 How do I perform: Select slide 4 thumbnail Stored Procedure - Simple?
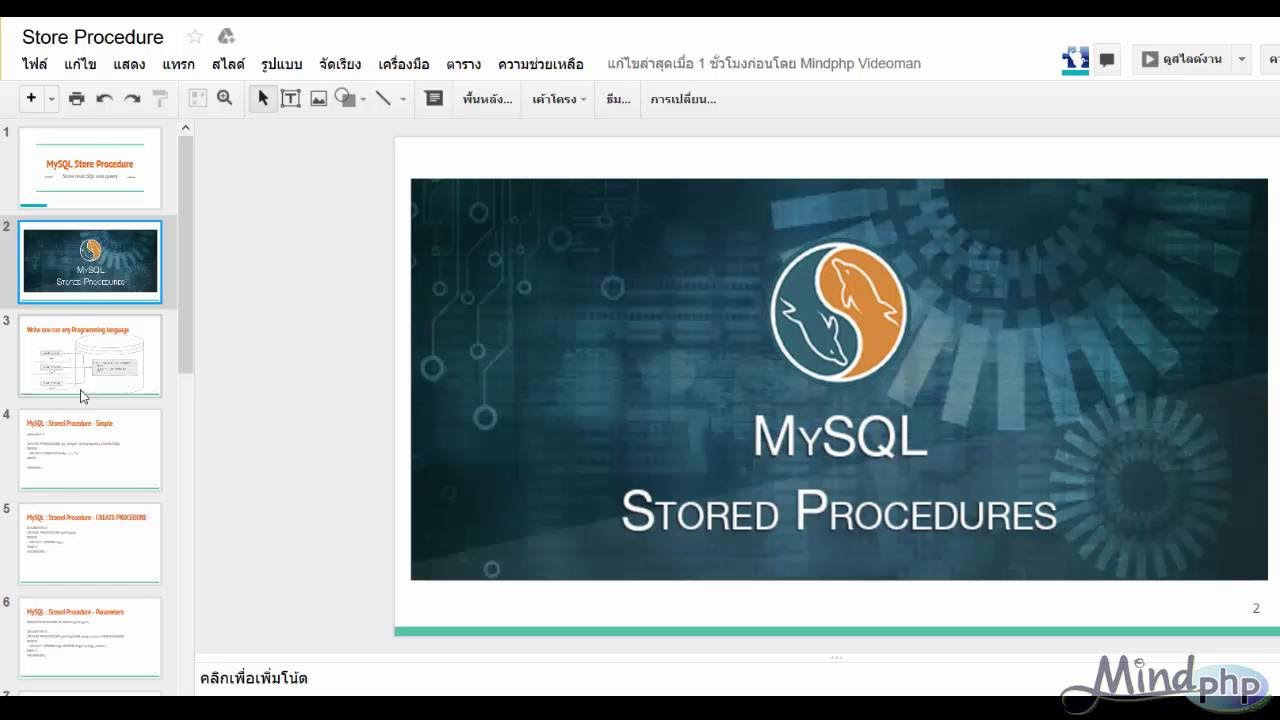point(90,449)
